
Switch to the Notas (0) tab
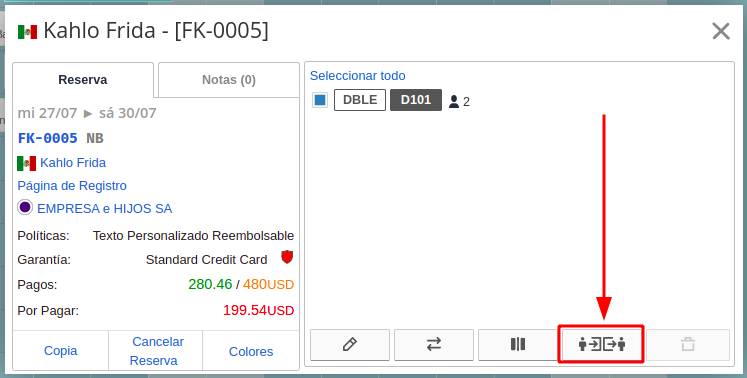pos(229,80)
